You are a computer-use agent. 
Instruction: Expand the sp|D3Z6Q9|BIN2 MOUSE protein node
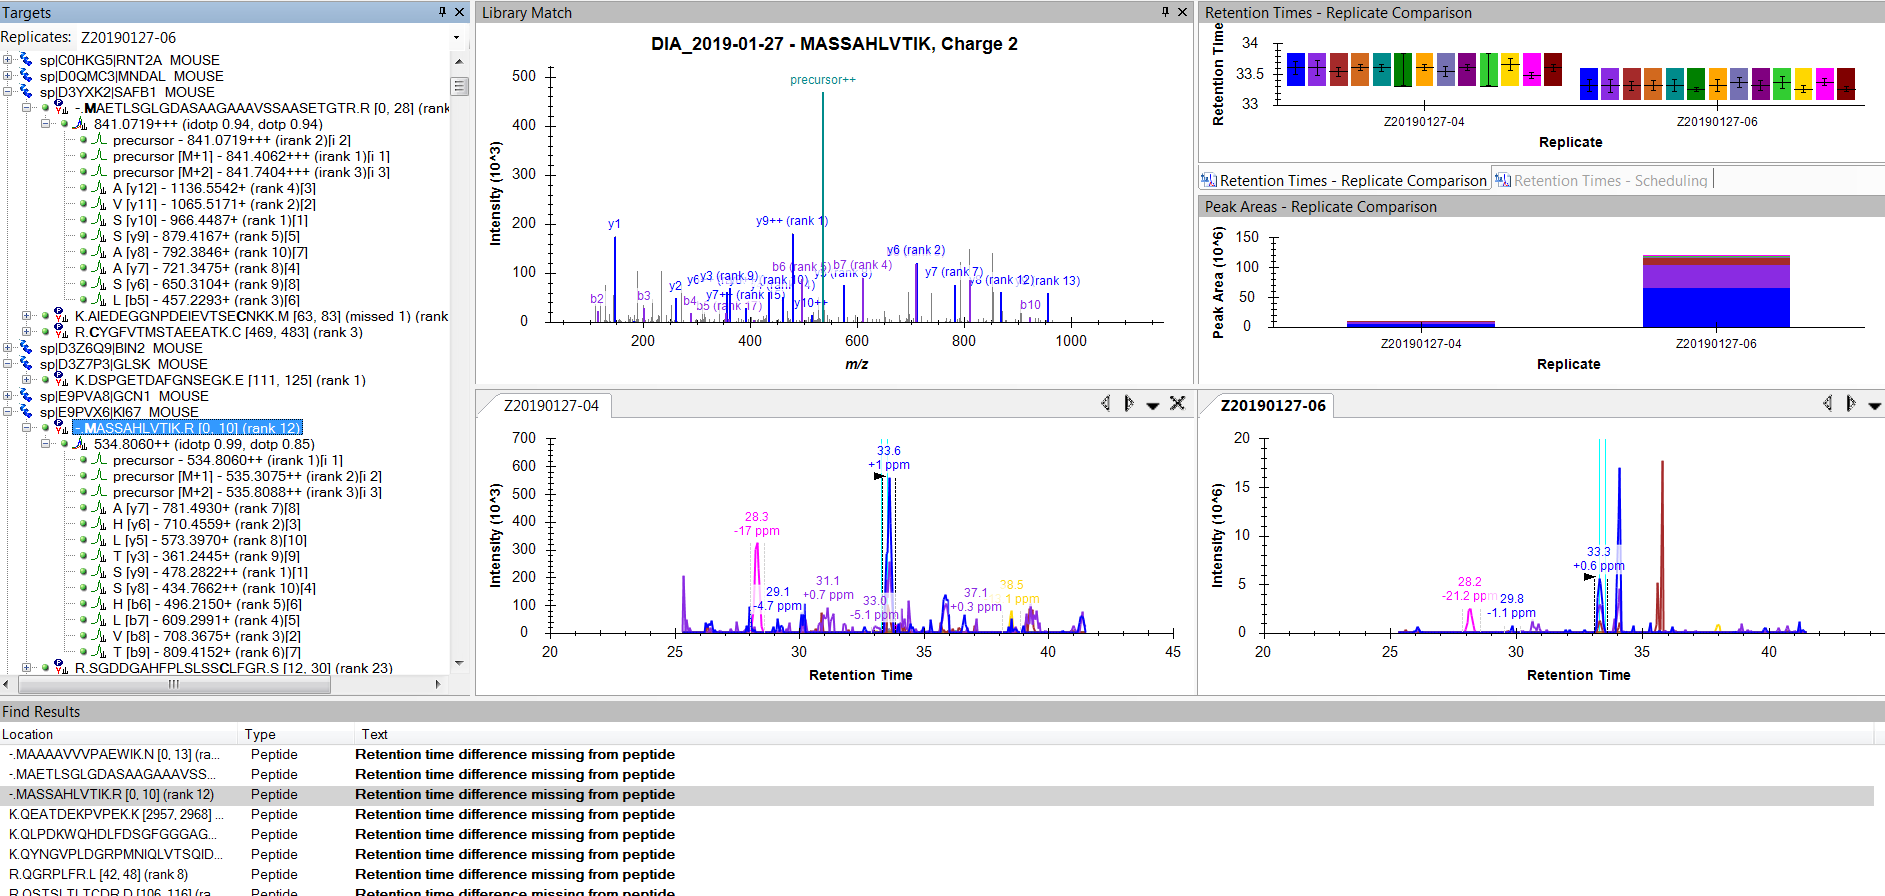8,348
